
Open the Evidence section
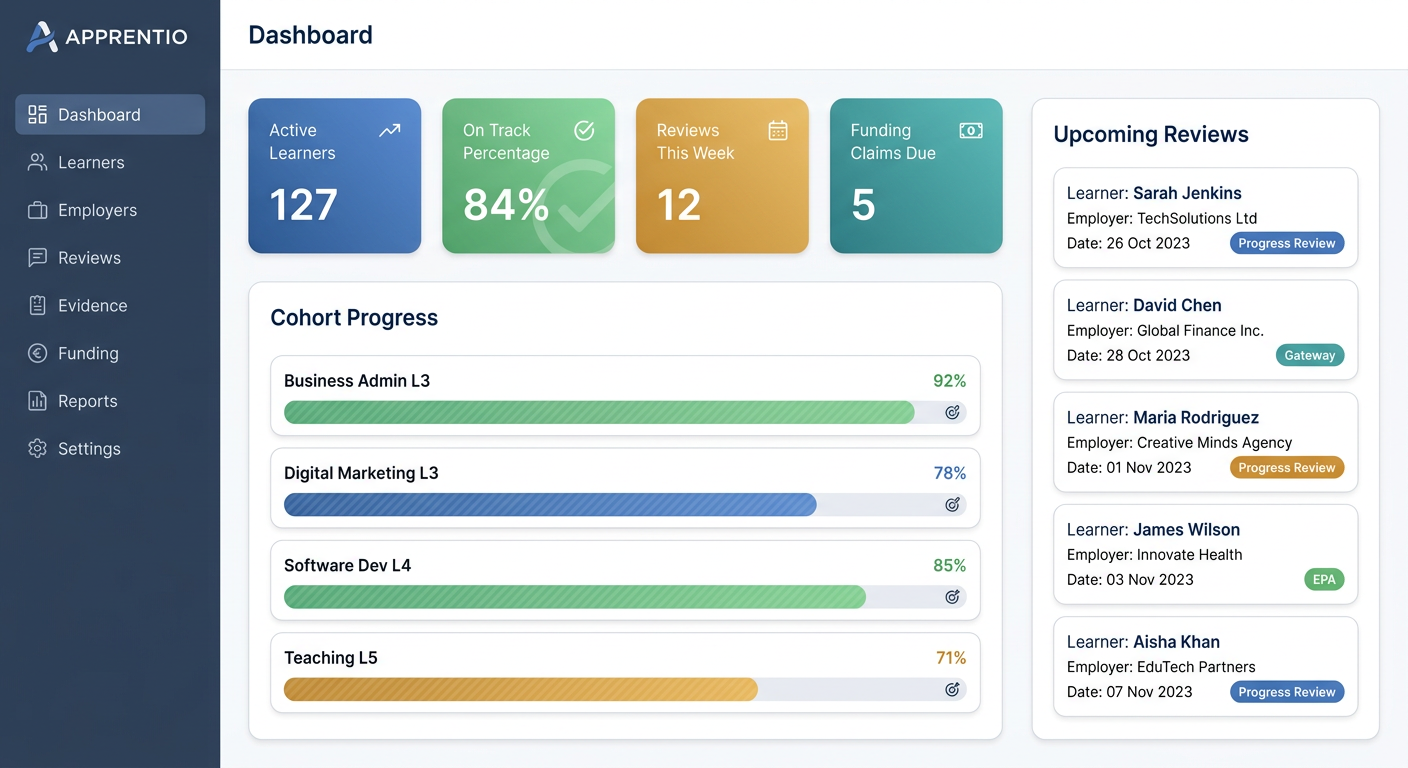coord(110,306)
